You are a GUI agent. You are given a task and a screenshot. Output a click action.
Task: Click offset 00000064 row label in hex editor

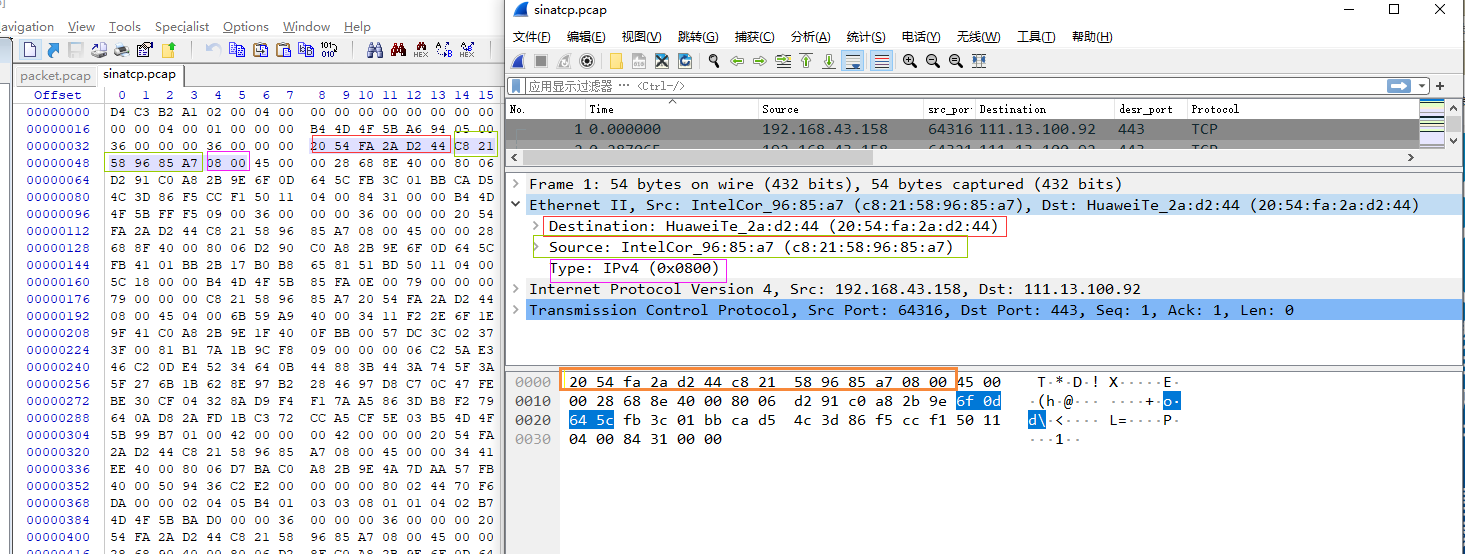[58, 180]
